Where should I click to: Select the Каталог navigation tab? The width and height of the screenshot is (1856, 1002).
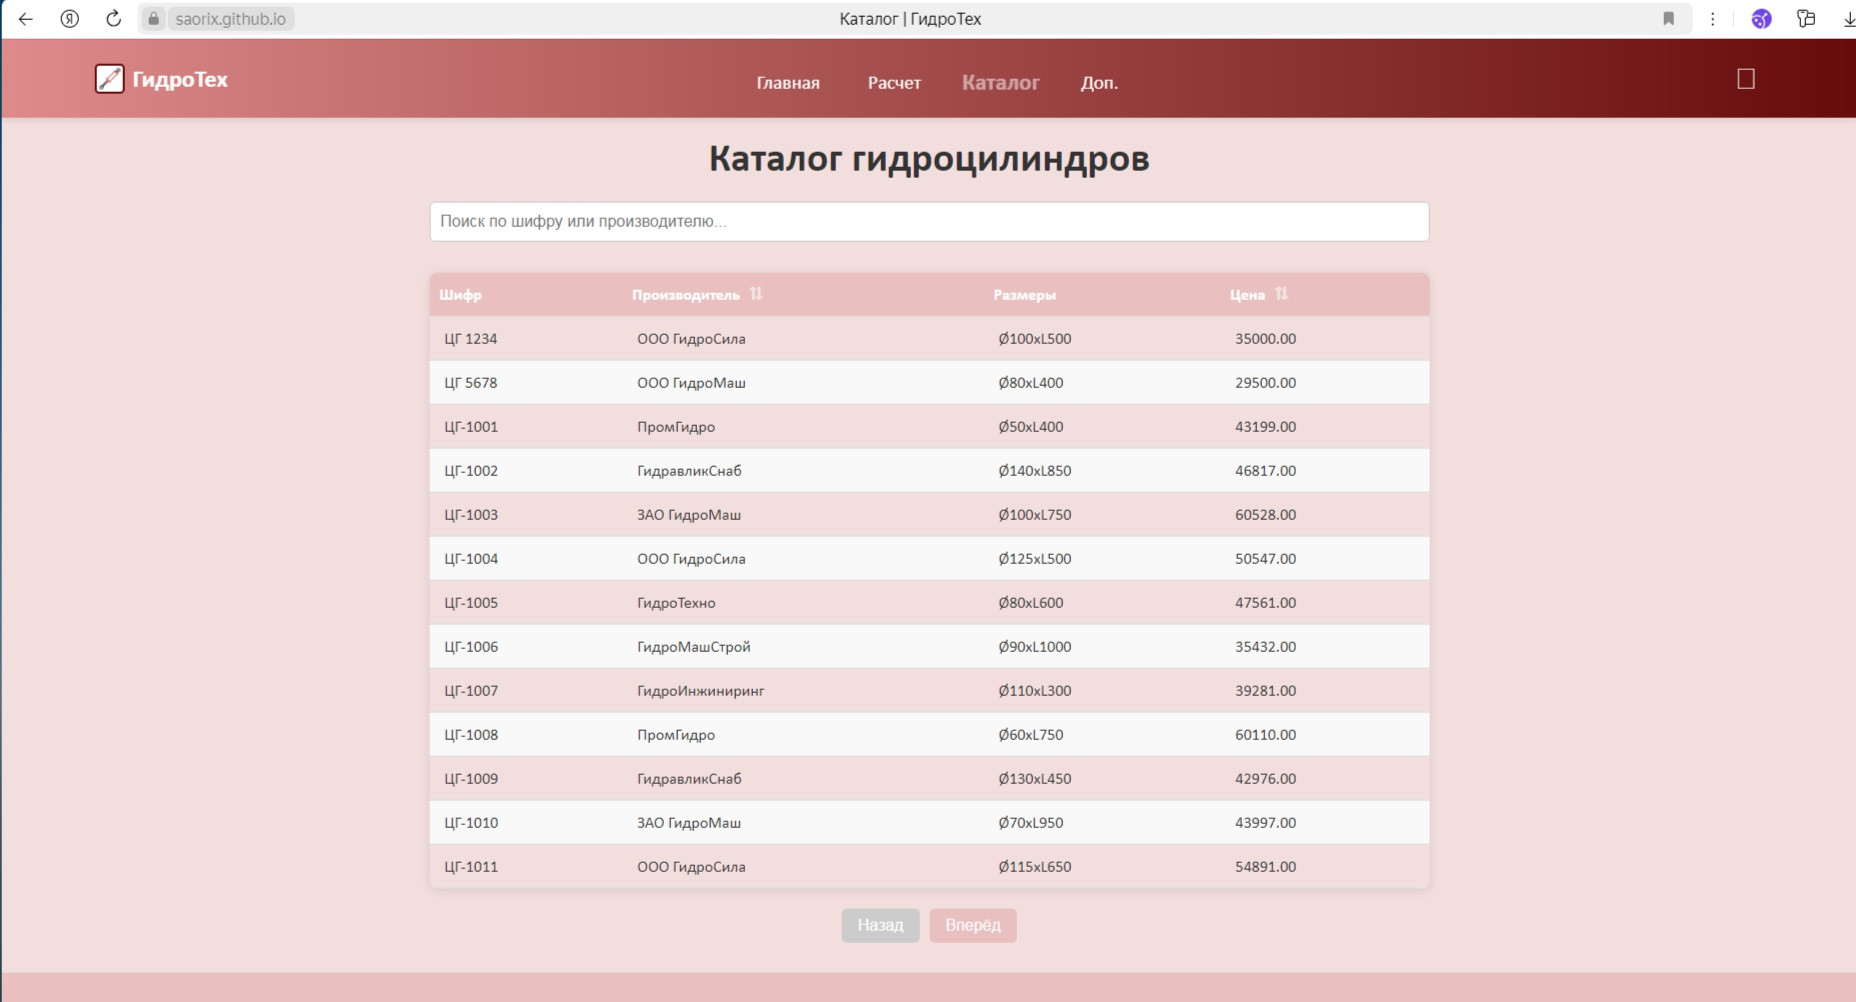click(1000, 83)
